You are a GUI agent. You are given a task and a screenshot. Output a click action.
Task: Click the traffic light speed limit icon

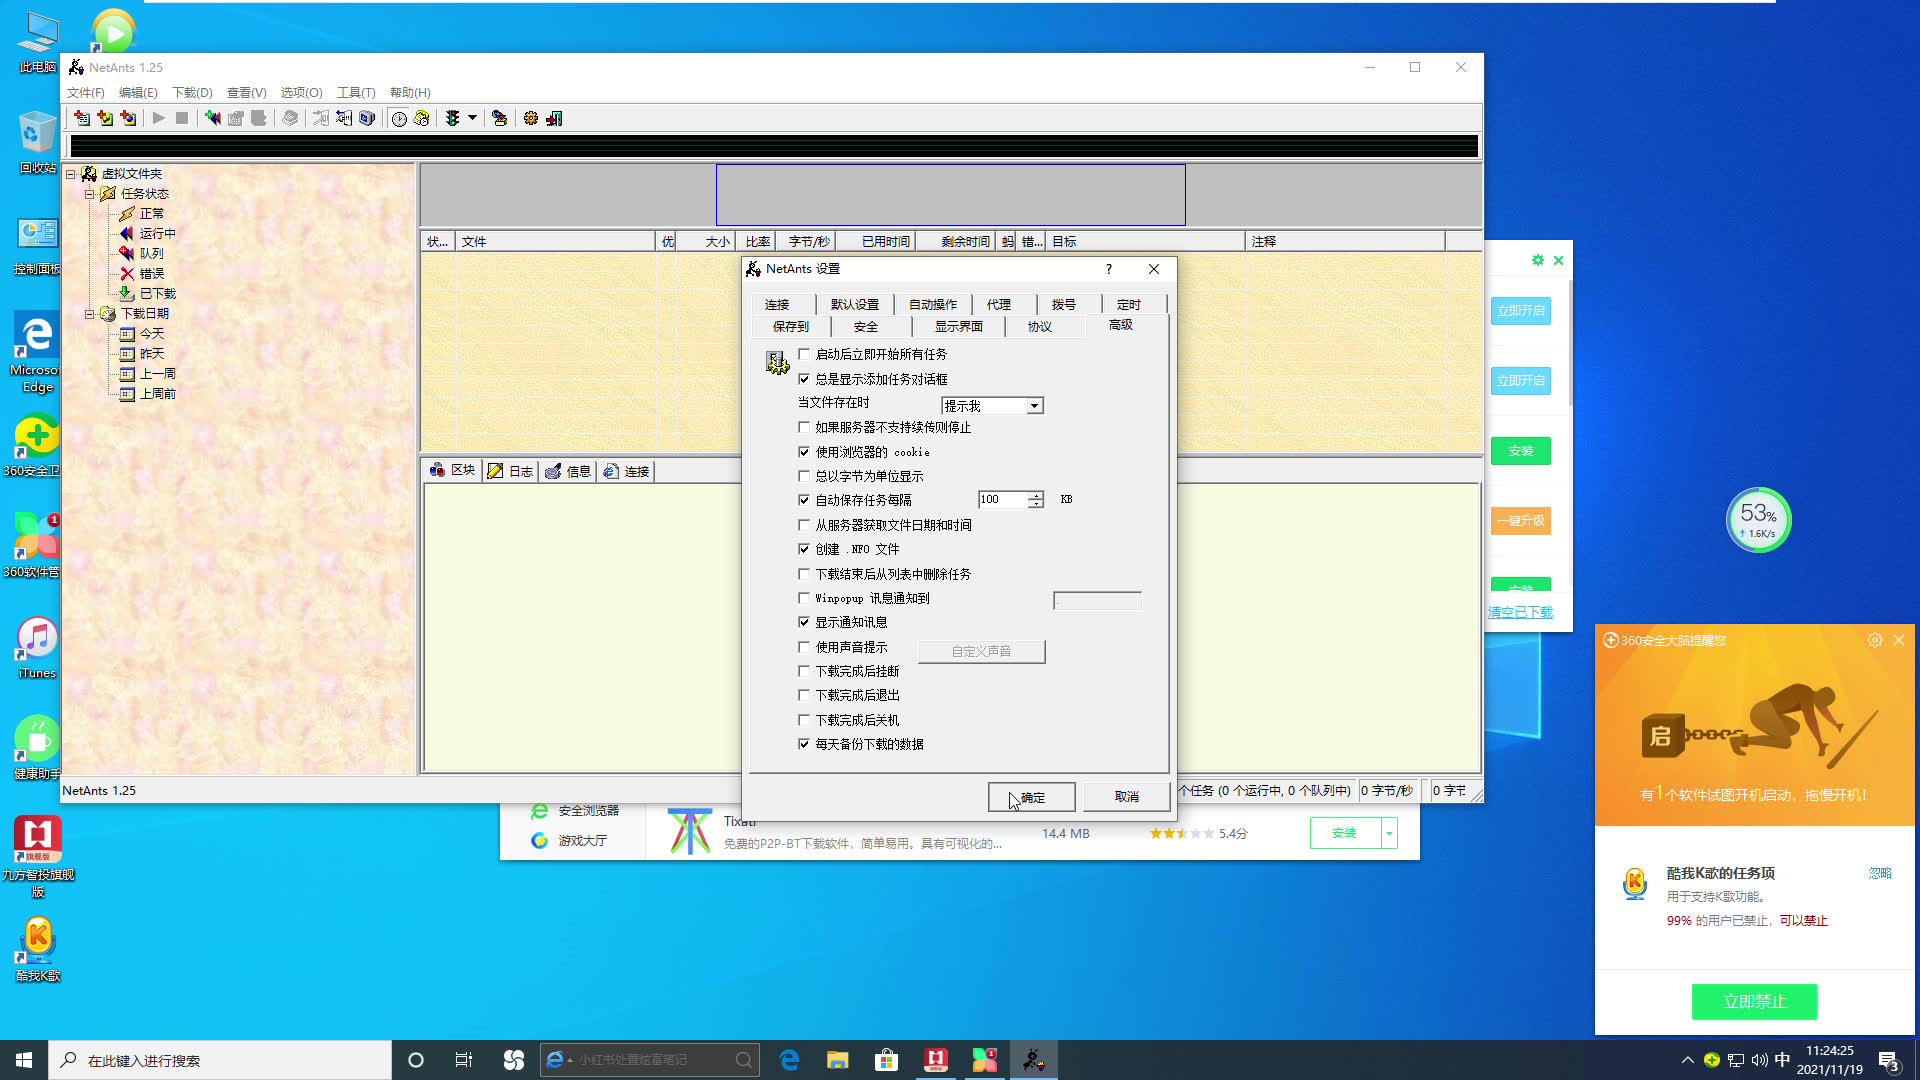[x=452, y=118]
